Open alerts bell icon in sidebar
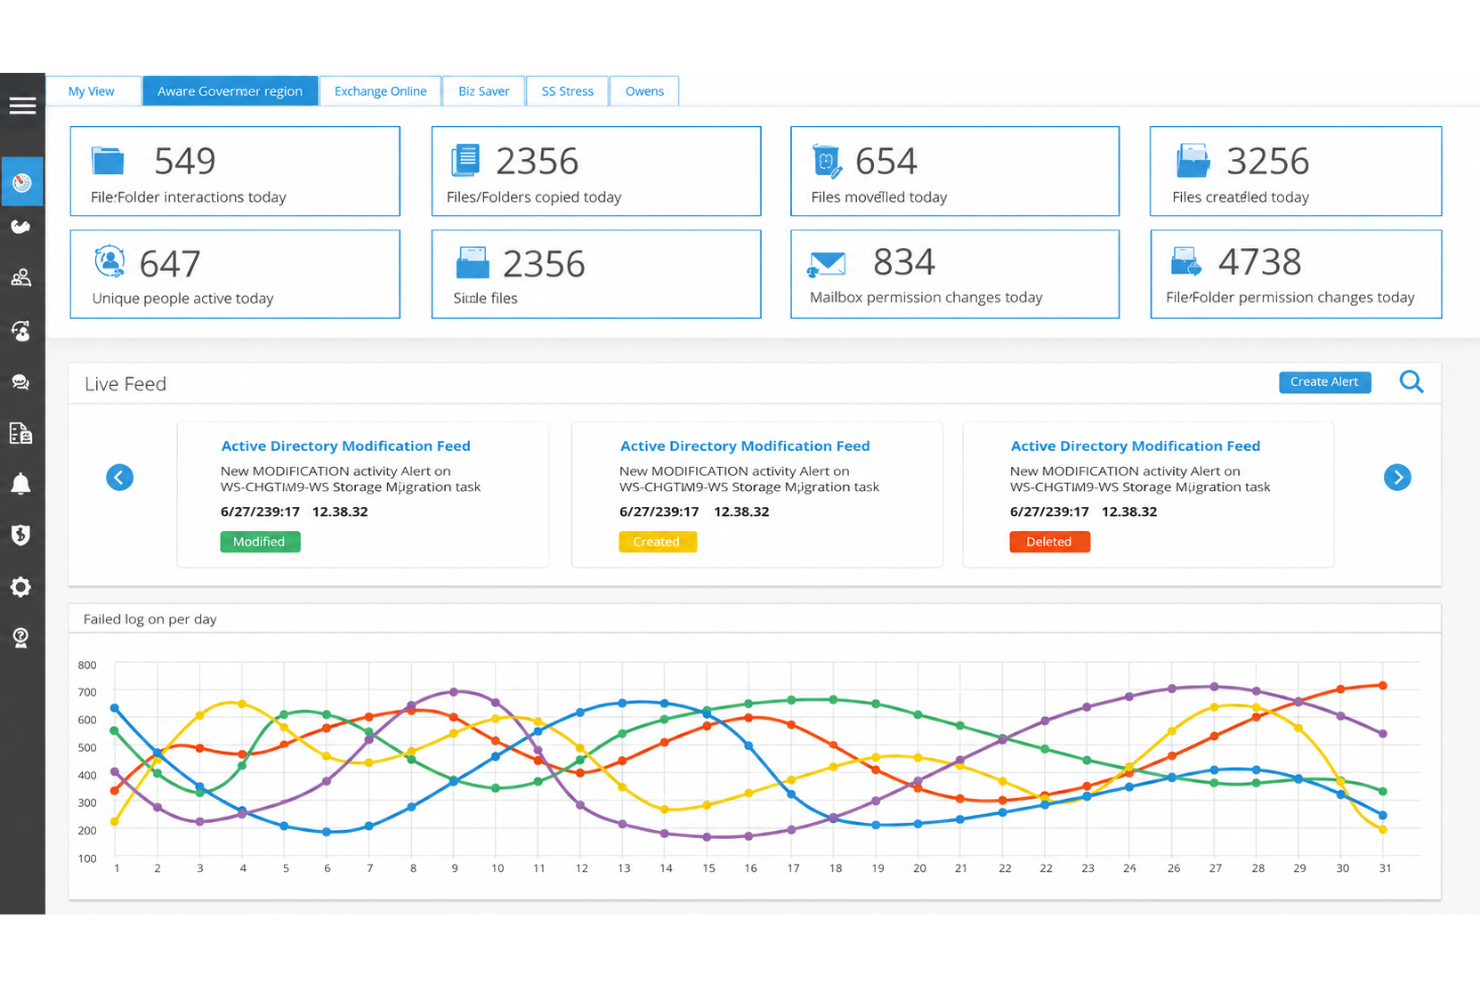The height and width of the screenshot is (987, 1480). (21, 484)
